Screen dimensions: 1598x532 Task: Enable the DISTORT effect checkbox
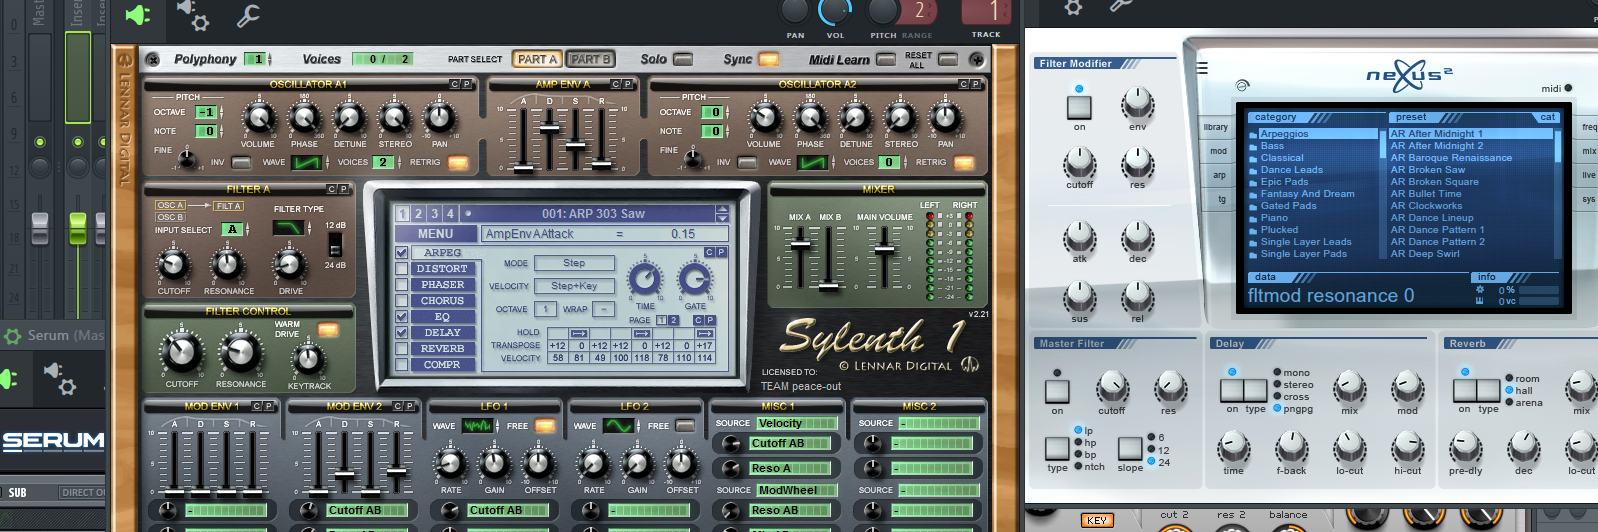tap(402, 269)
